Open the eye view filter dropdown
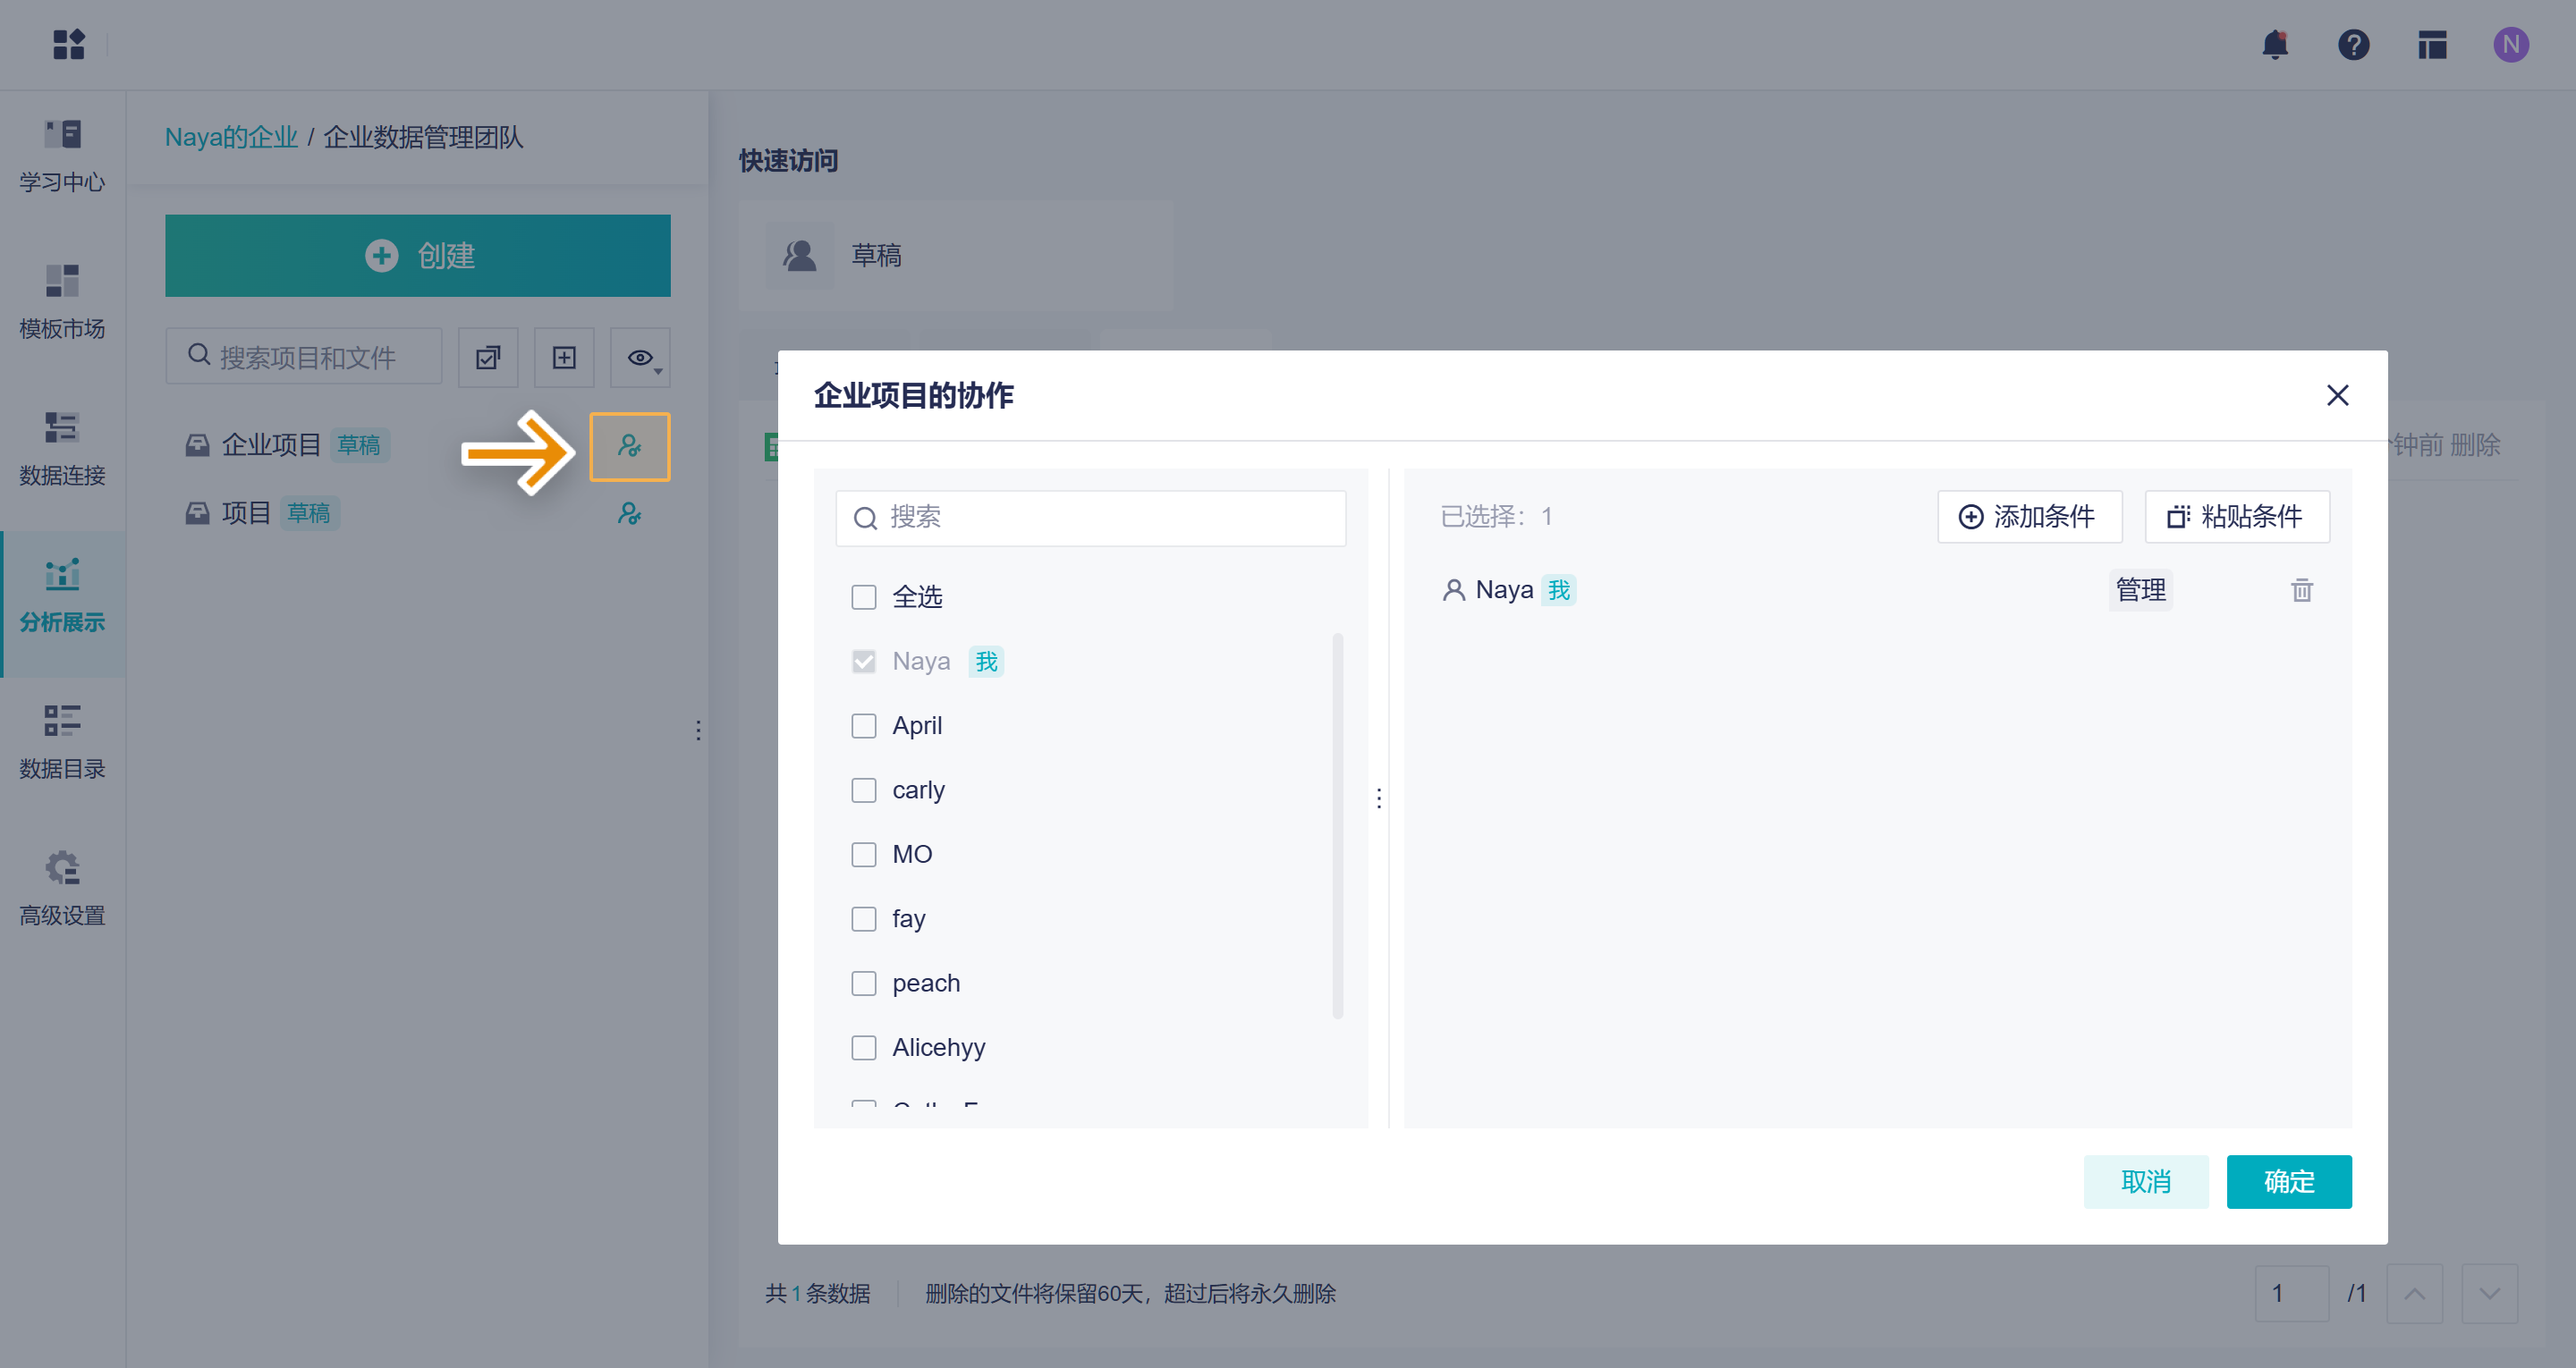 [x=641, y=358]
